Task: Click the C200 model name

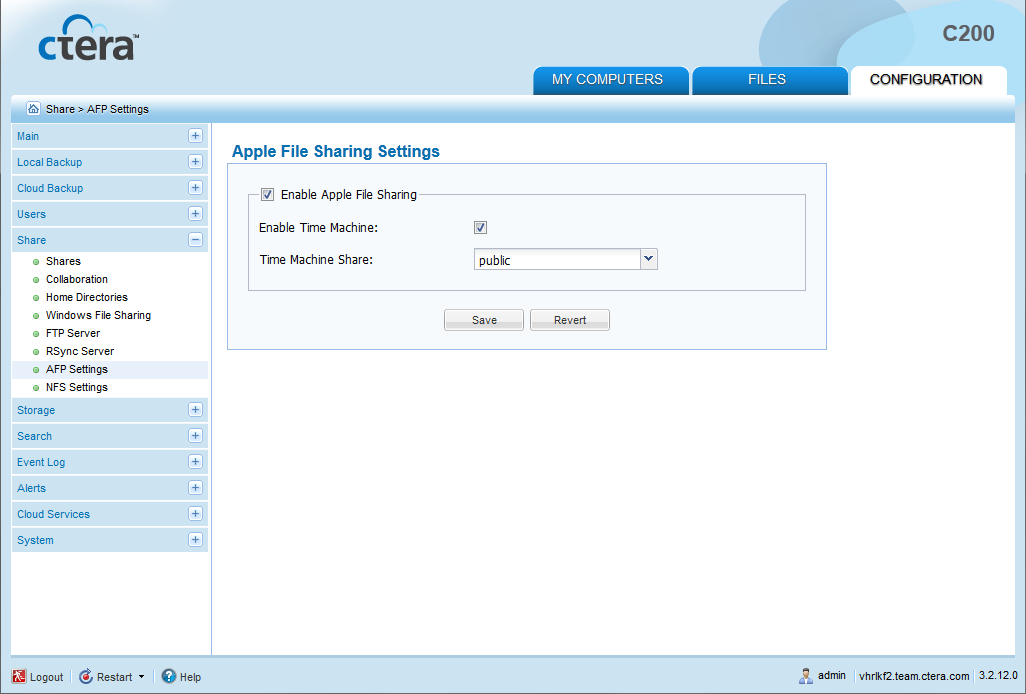Action: (968, 33)
